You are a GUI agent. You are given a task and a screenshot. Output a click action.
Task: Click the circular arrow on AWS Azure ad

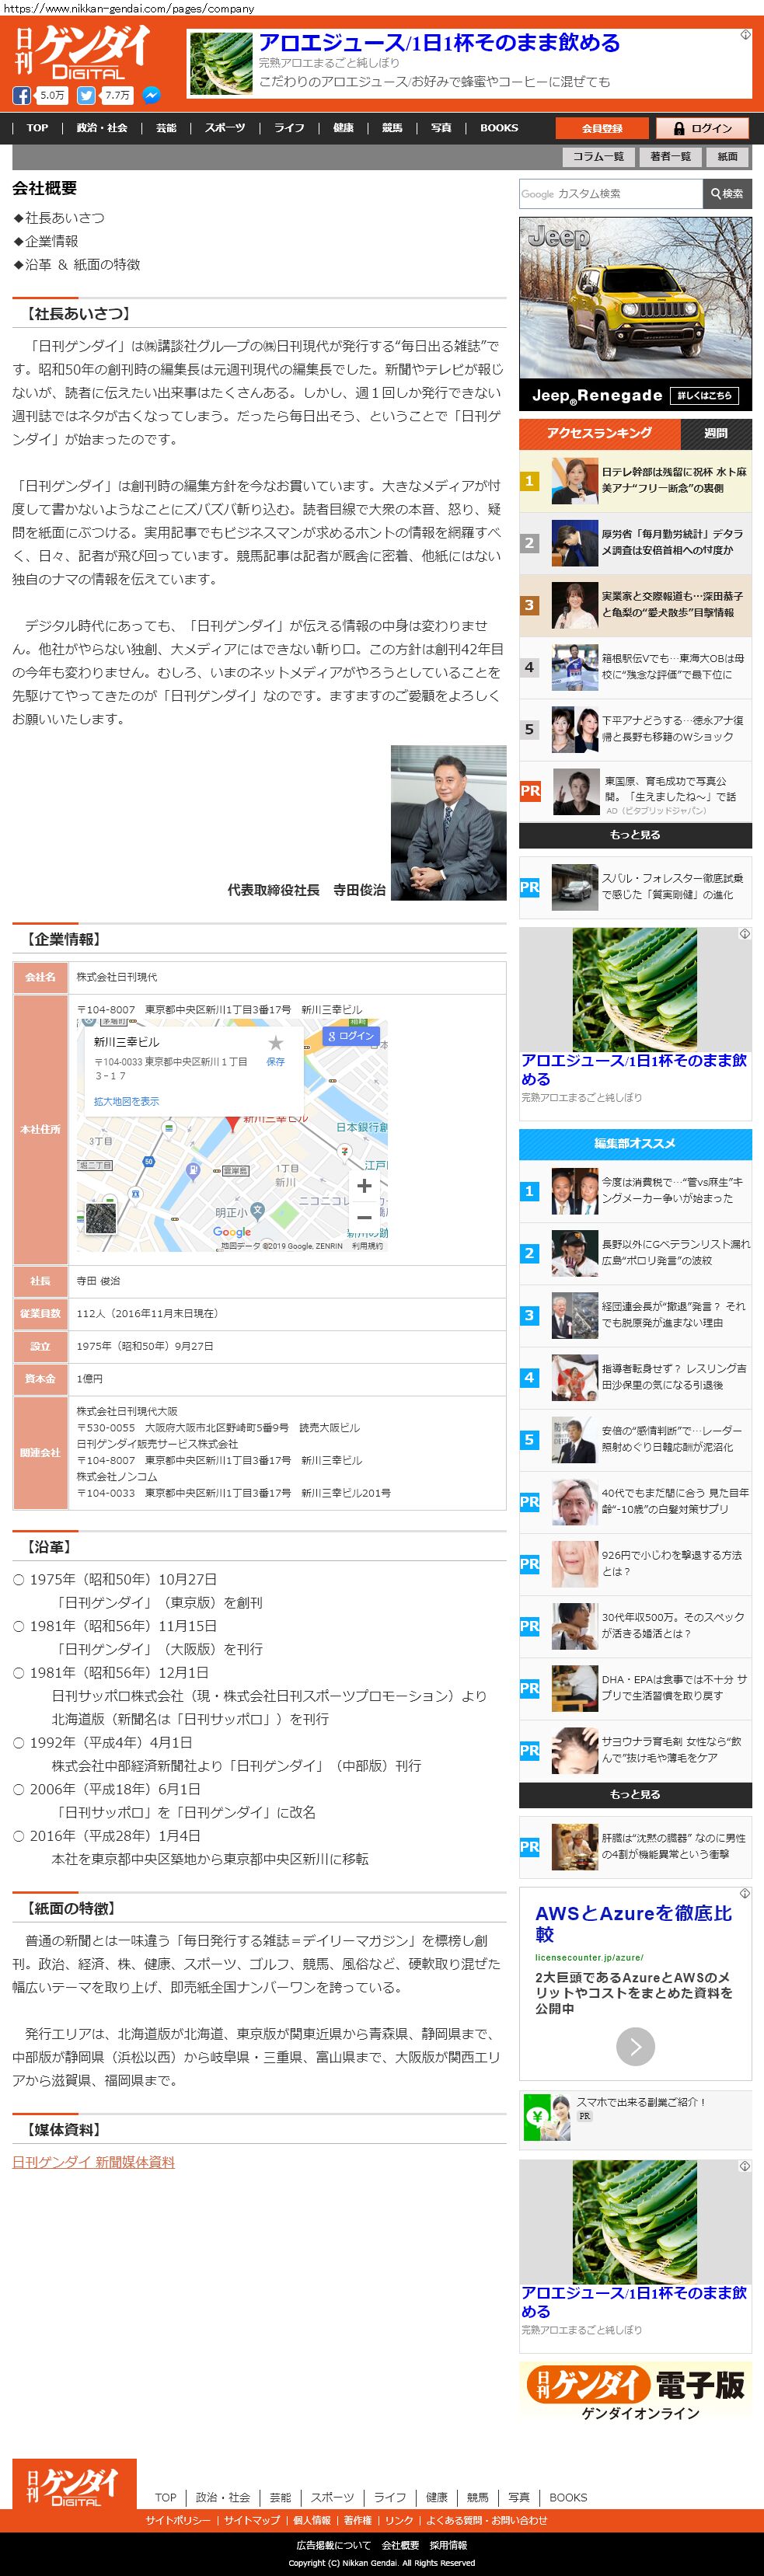tap(635, 2047)
